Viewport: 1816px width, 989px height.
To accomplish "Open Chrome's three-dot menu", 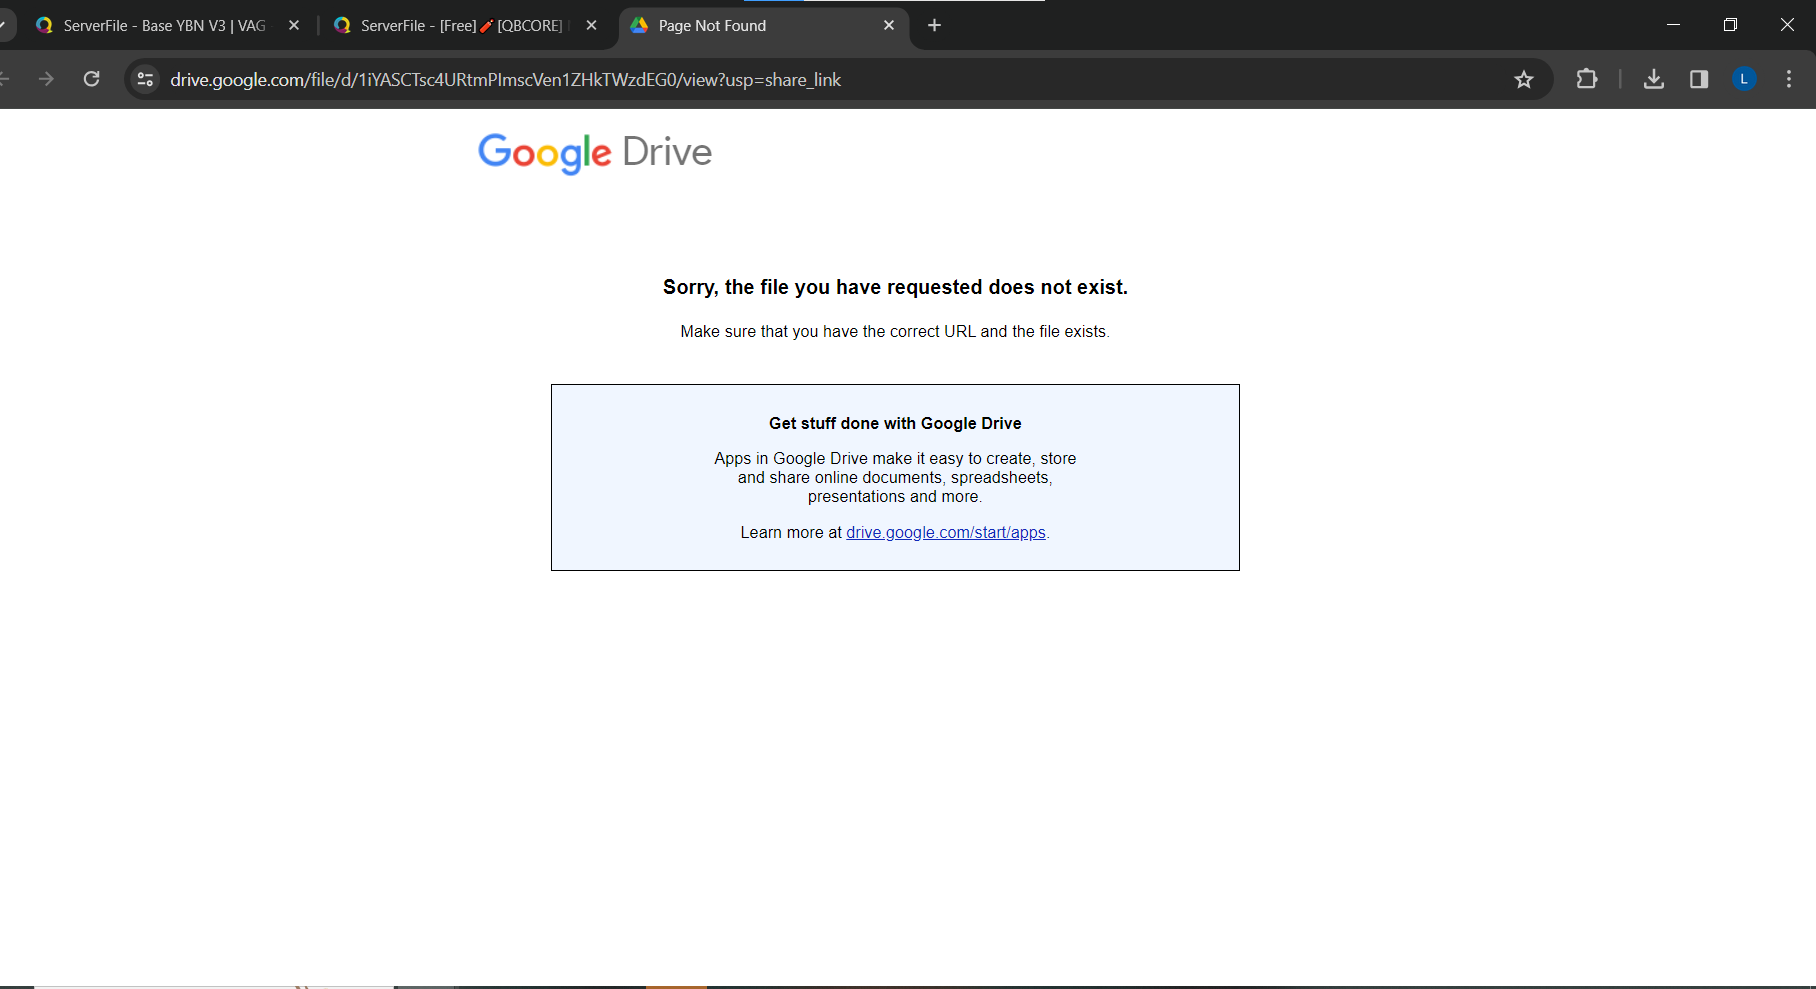I will pyautogui.click(x=1789, y=79).
